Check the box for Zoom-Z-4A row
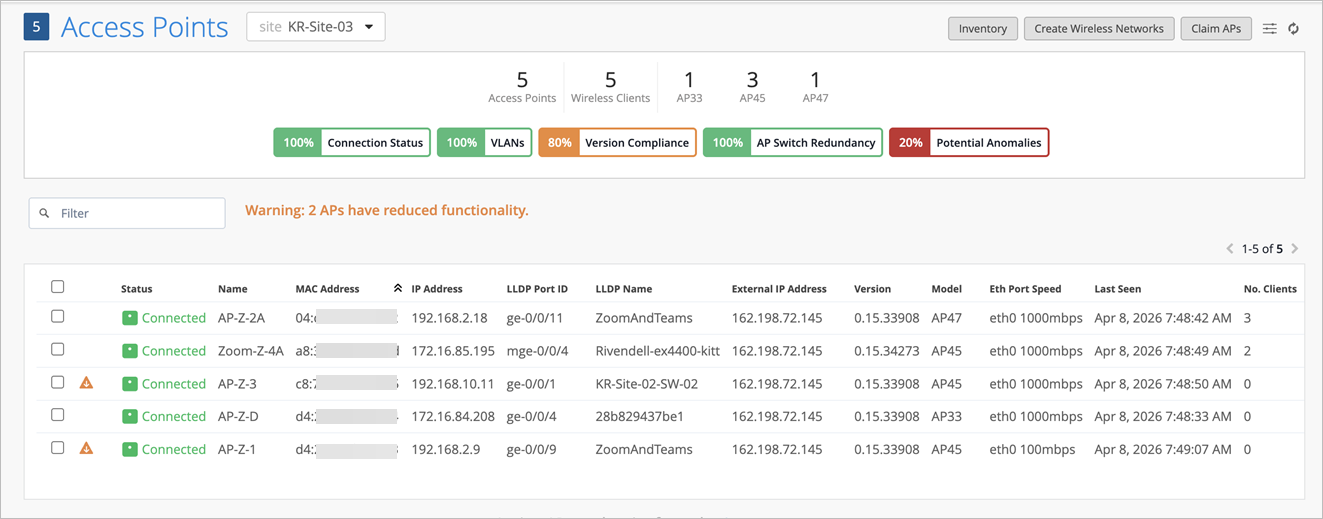The height and width of the screenshot is (519, 1323). [x=58, y=349]
